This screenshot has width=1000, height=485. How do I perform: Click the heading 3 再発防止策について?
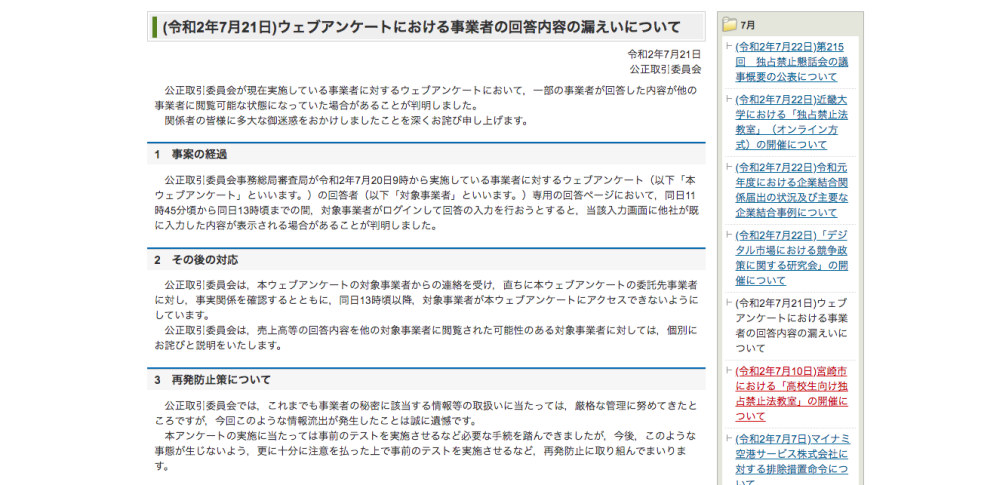[212, 380]
